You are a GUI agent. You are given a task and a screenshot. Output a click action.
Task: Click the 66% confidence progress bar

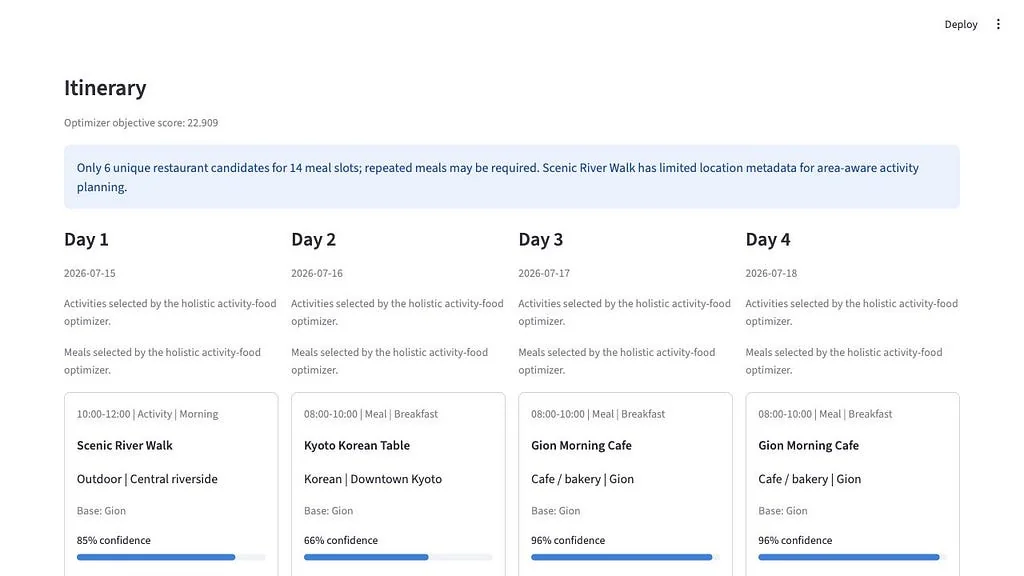pyautogui.click(x=398, y=557)
